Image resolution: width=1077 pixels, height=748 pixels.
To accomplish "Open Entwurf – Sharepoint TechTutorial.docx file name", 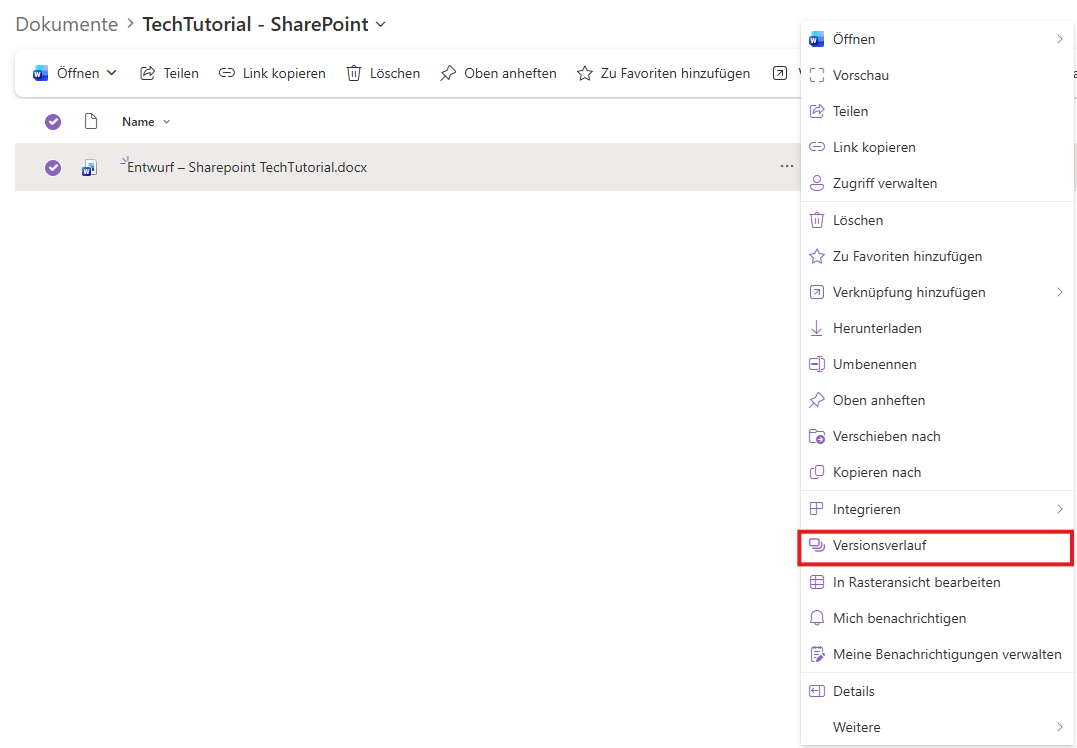I will 247,168.
